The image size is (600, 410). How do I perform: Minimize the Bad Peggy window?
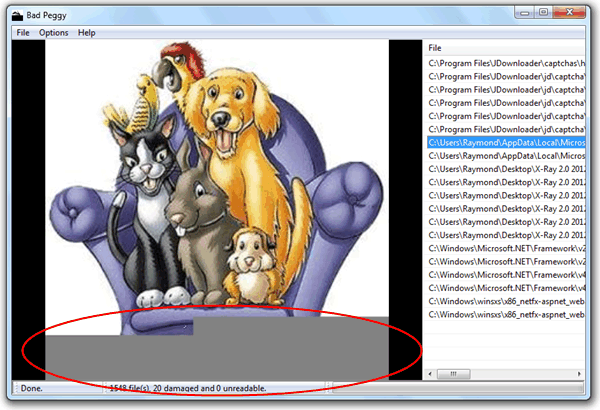point(524,13)
